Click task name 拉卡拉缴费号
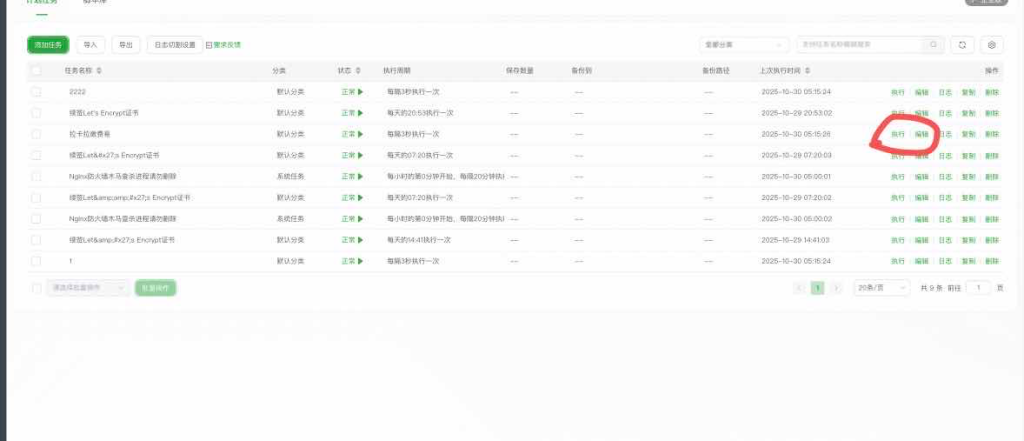 click(89, 135)
